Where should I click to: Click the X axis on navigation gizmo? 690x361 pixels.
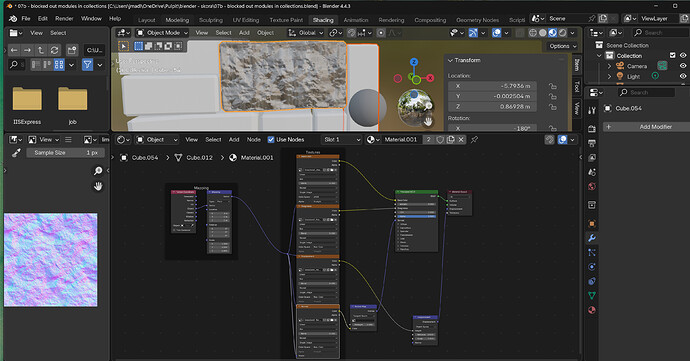tap(430, 78)
